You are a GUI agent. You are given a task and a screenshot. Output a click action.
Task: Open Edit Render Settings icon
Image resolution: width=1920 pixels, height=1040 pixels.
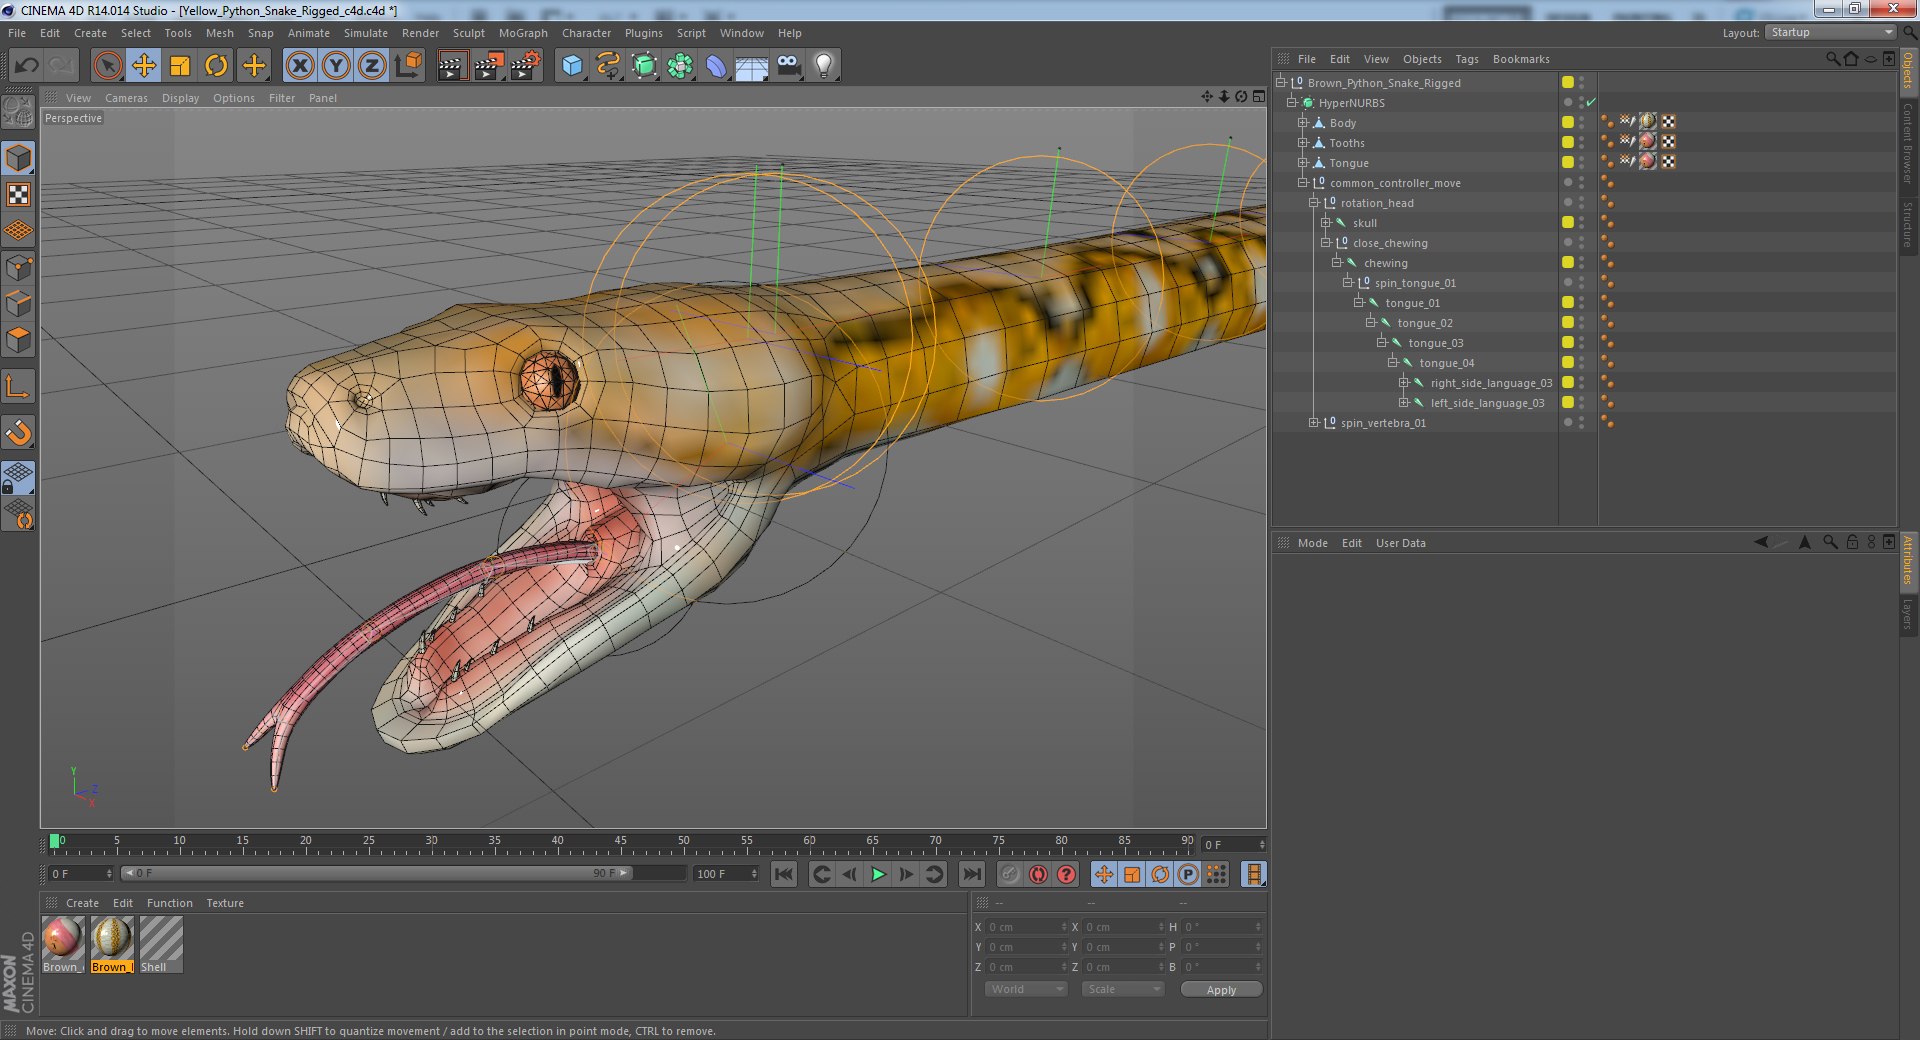[x=525, y=66]
